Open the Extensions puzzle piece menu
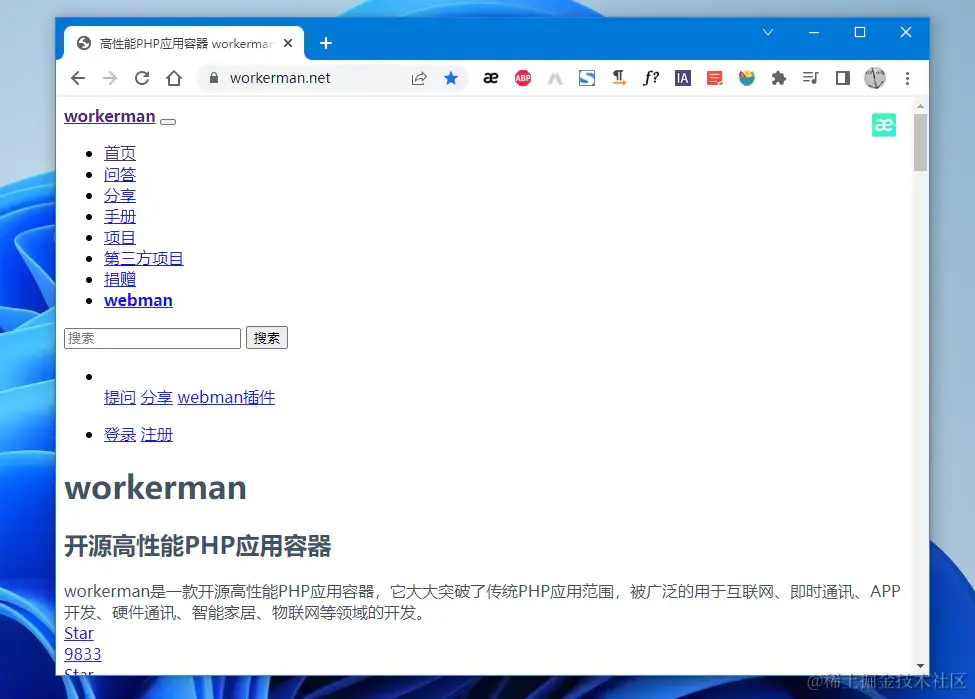The height and width of the screenshot is (699, 975). pos(779,78)
